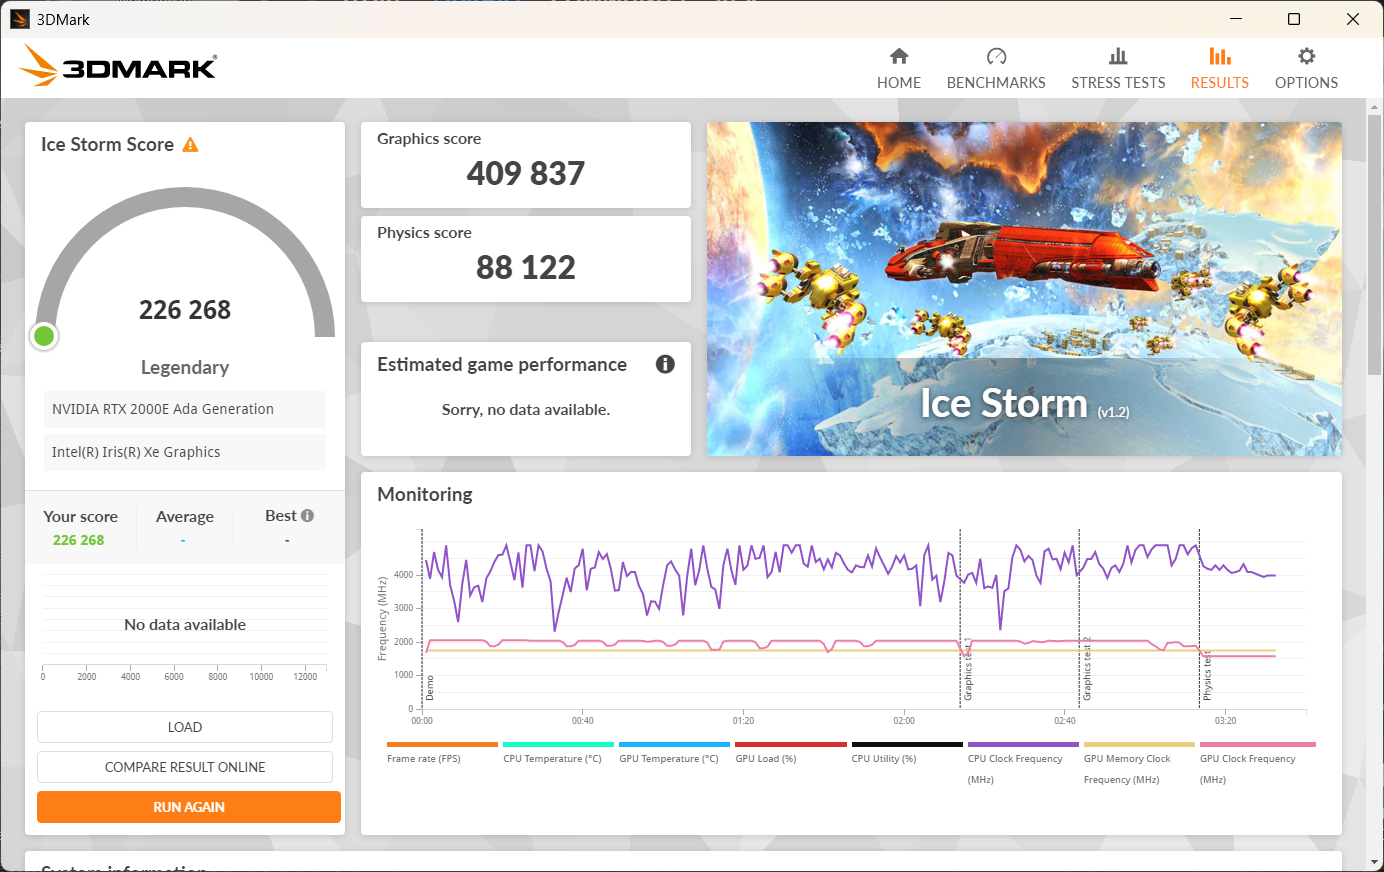Click the 3DMark app icon in the title bar
The width and height of the screenshot is (1384, 872).
[20, 19]
